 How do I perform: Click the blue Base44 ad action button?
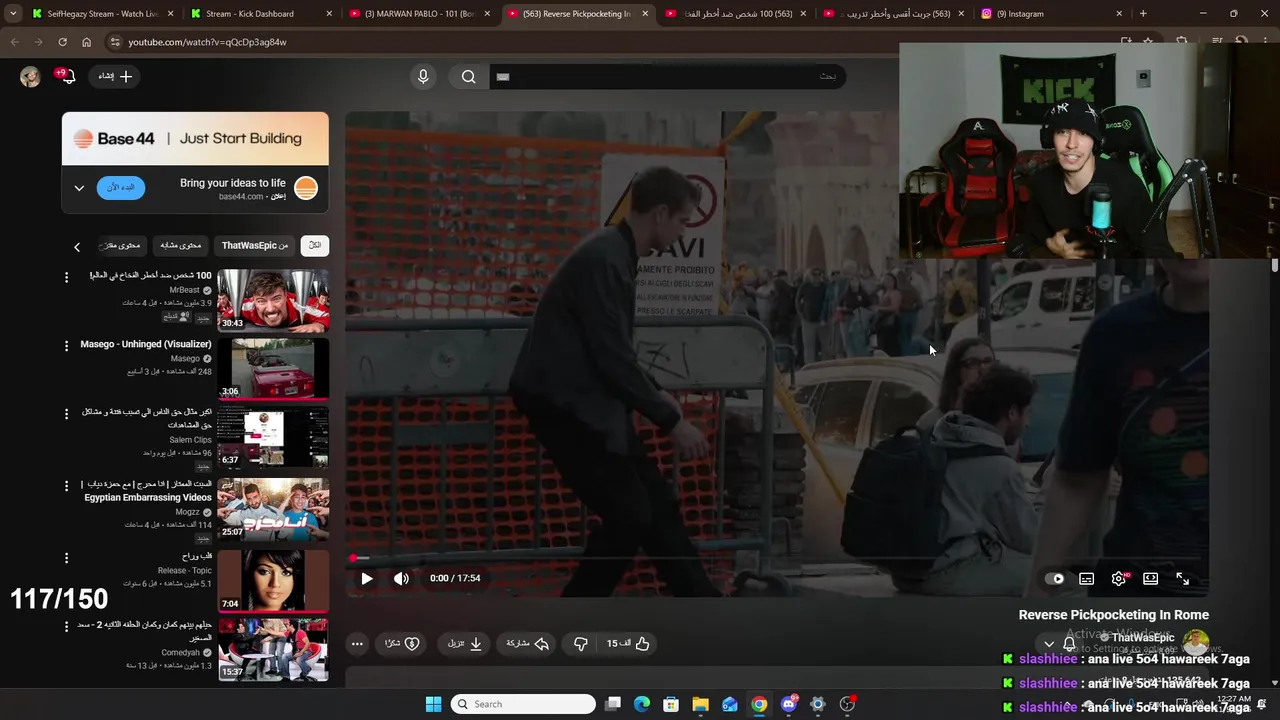pyautogui.click(x=121, y=187)
